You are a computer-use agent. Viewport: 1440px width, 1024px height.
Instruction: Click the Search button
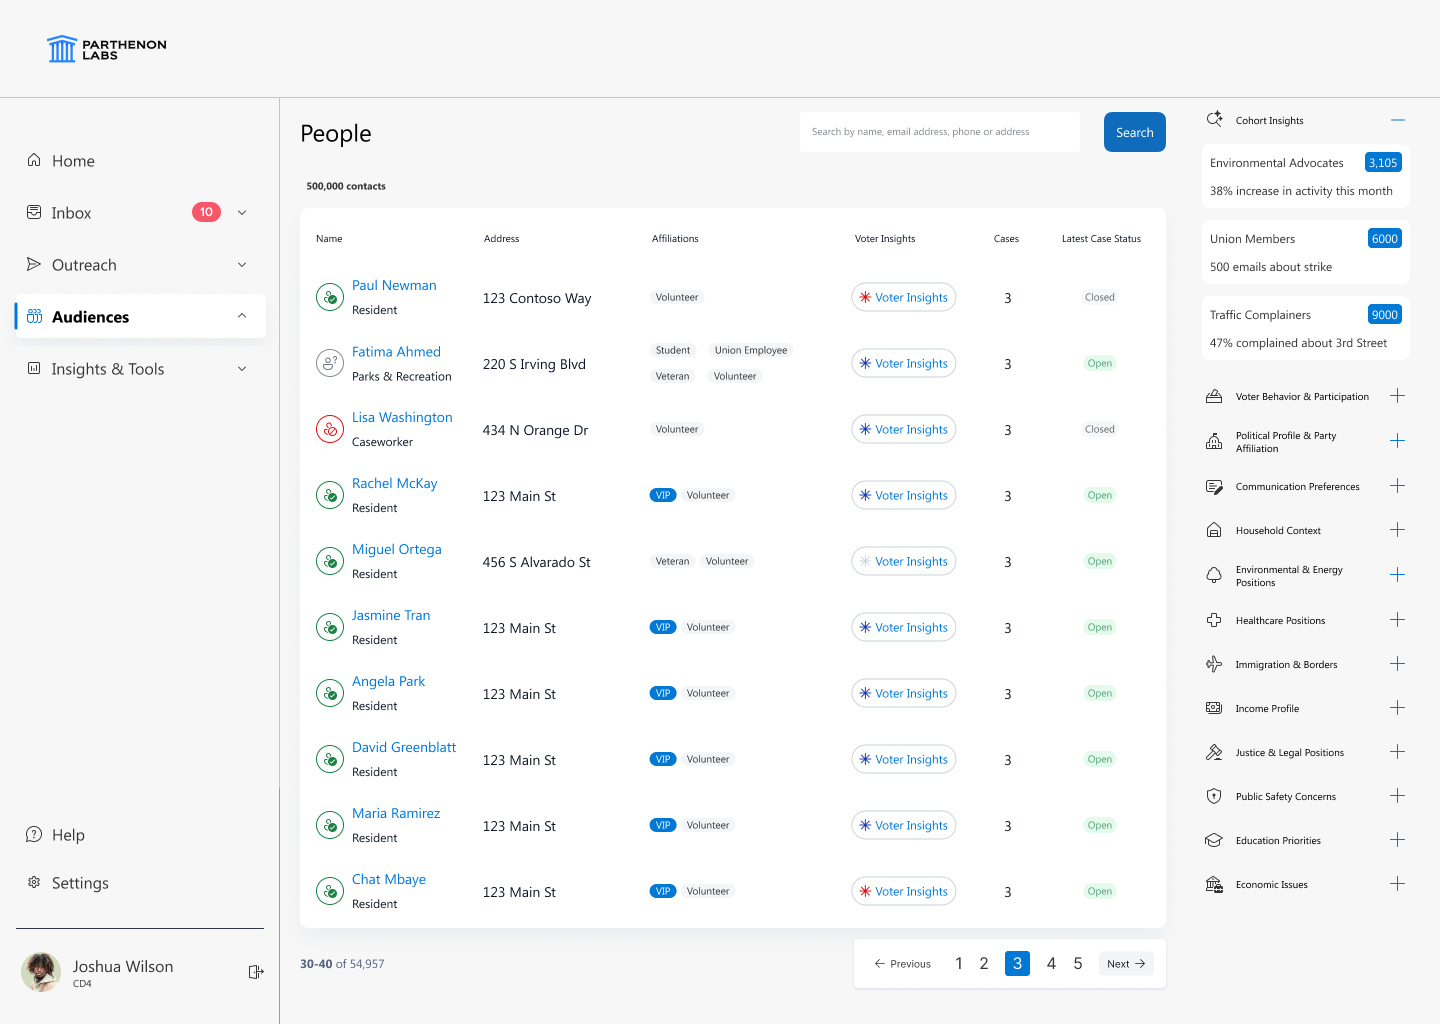pos(1135,132)
